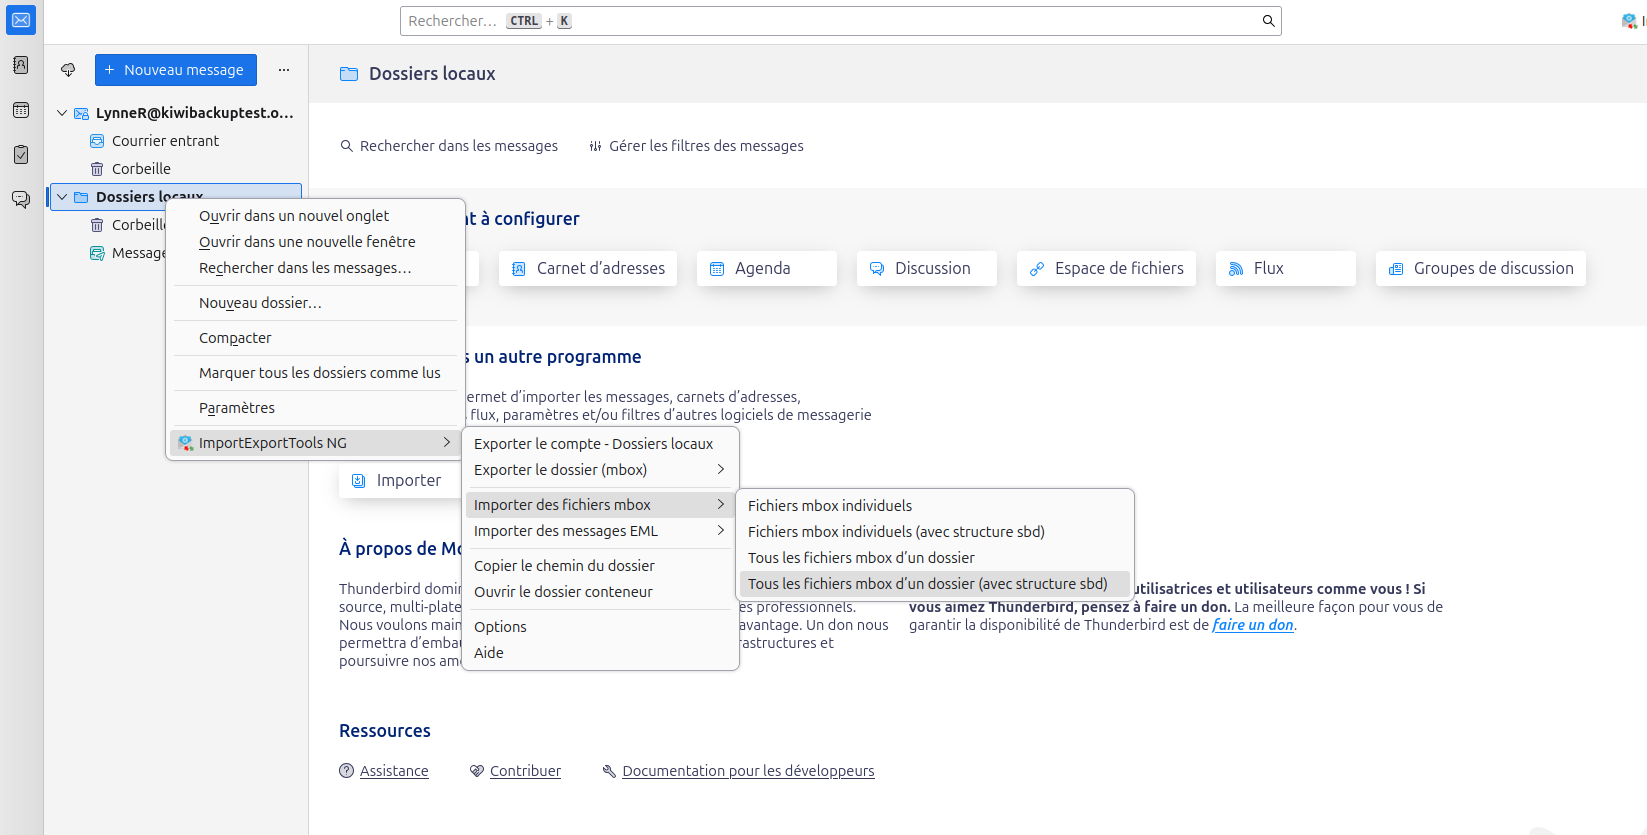Open the Chat space icon
The height and width of the screenshot is (835, 1647).
[21, 200]
